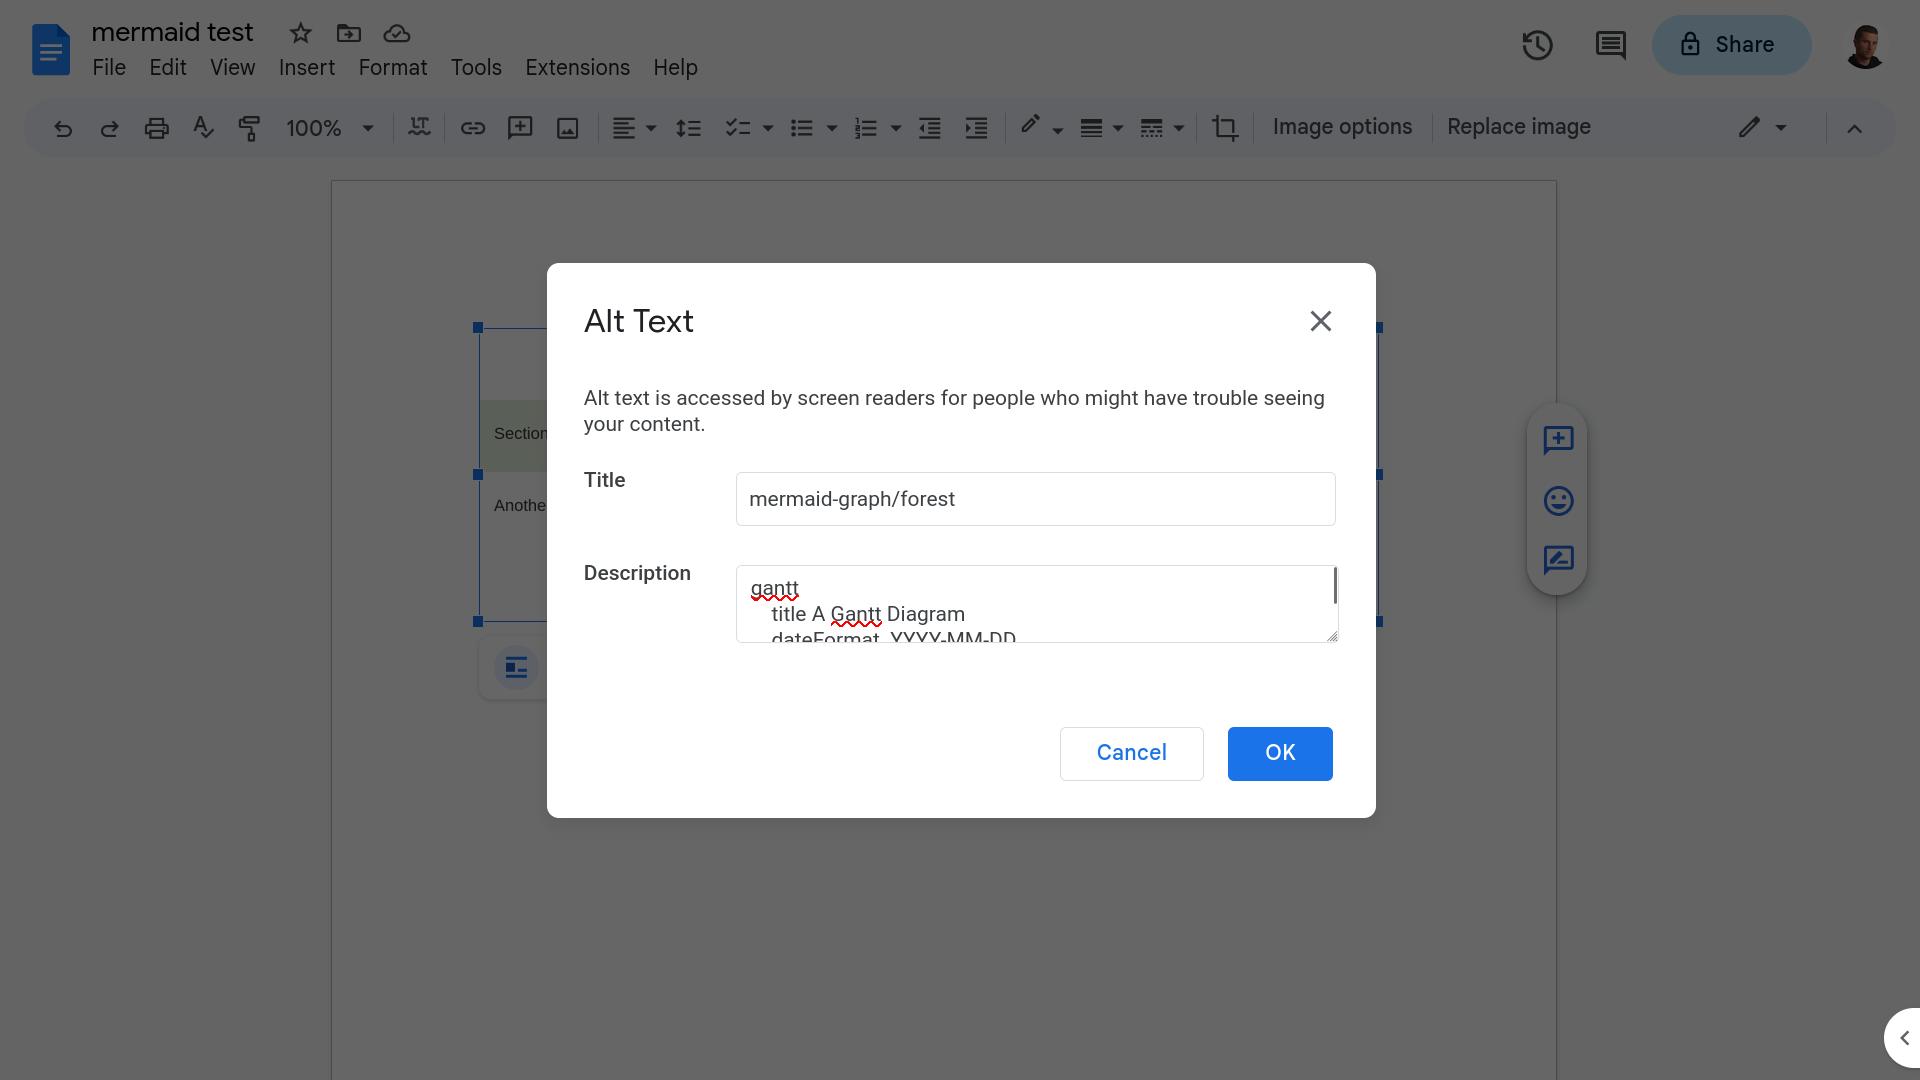Image resolution: width=1920 pixels, height=1080 pixels.
Task: Click the Insert image icon
Action: tap(567, 128)
